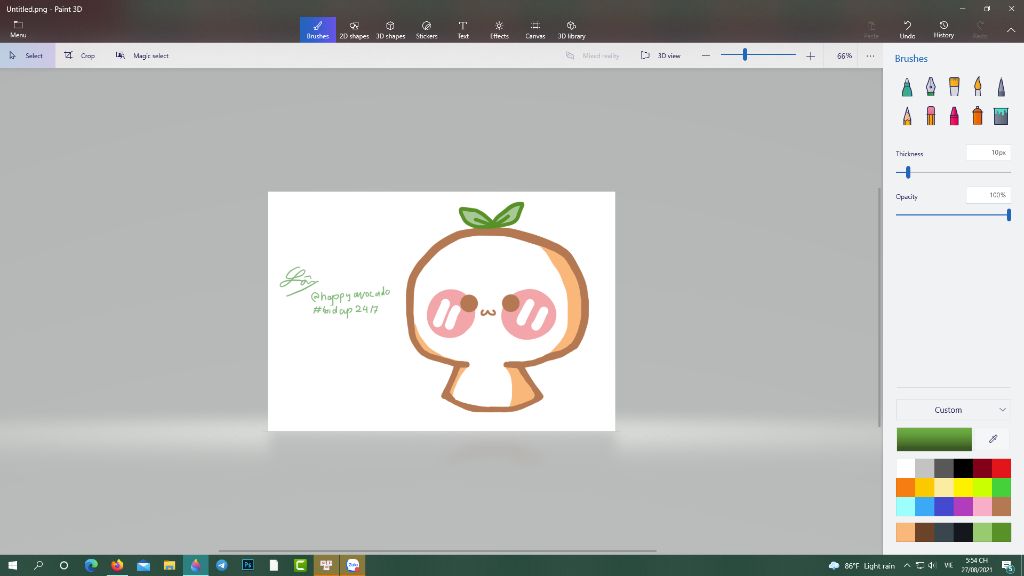Pick the bright yellow color swatch
The height and width of the screenshot is (576, 1024).
tap(963, 487)
